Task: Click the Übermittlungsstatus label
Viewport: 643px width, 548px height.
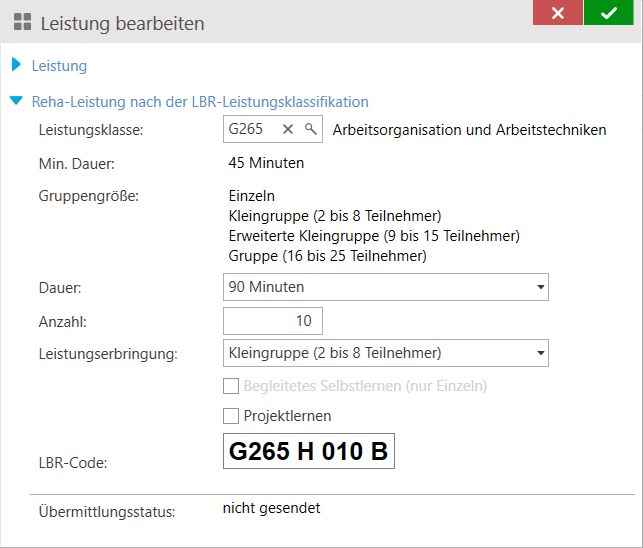Action: point(107,512)
